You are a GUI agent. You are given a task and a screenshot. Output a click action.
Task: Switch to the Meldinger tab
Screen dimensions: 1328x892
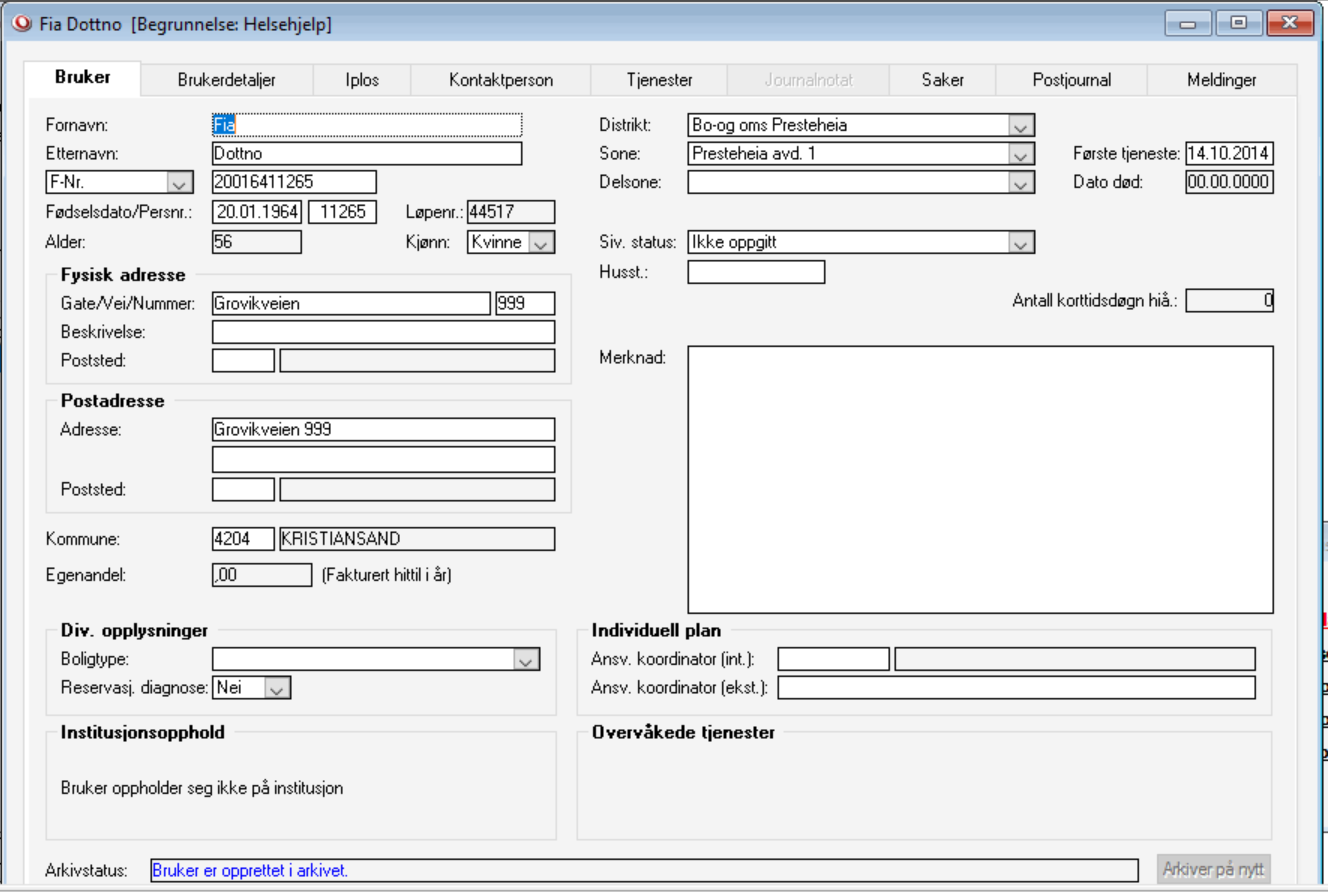1222,80
